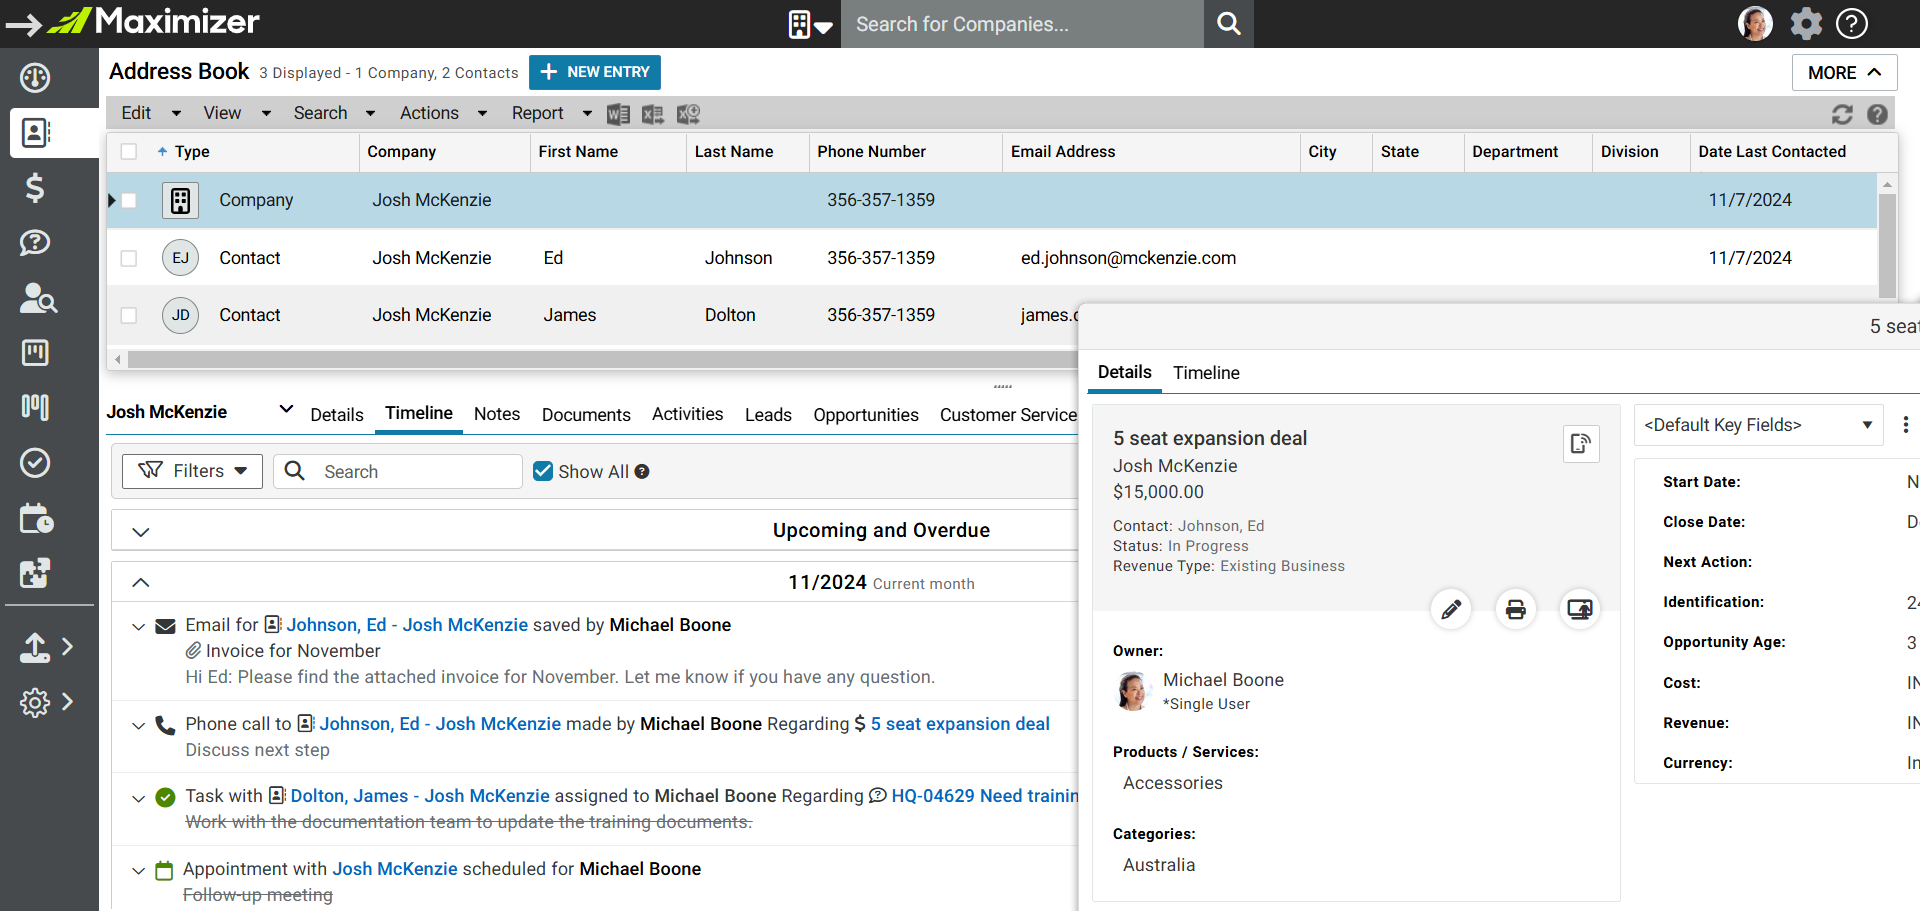
Task: Click the NEW ENTRY button
Action: tap(595, 72)
